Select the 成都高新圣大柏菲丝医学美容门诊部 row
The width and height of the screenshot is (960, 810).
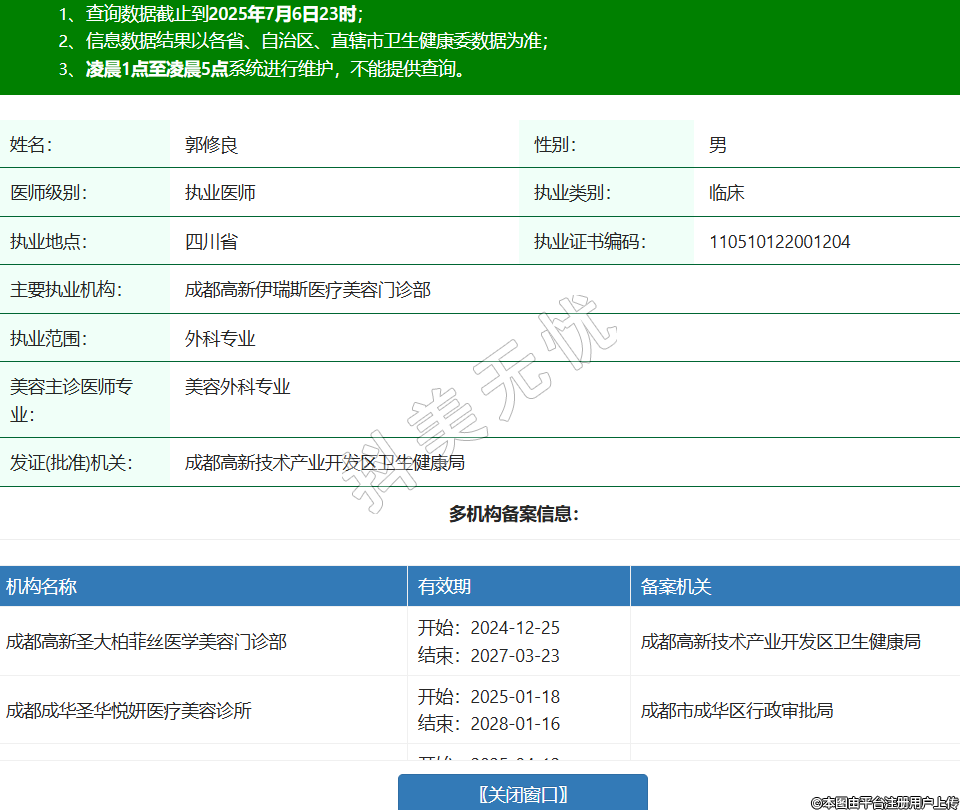[x=146, y=642]
